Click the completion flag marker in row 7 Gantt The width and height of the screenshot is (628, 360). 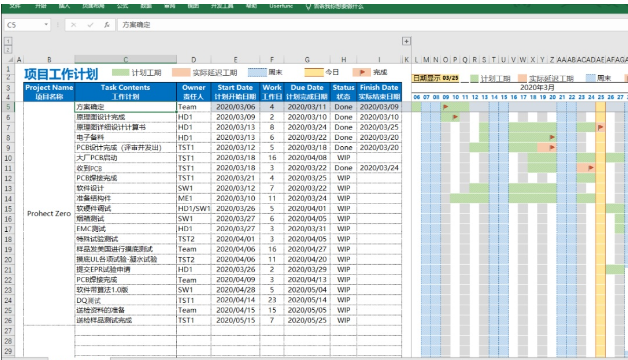(x=600, y=127)
